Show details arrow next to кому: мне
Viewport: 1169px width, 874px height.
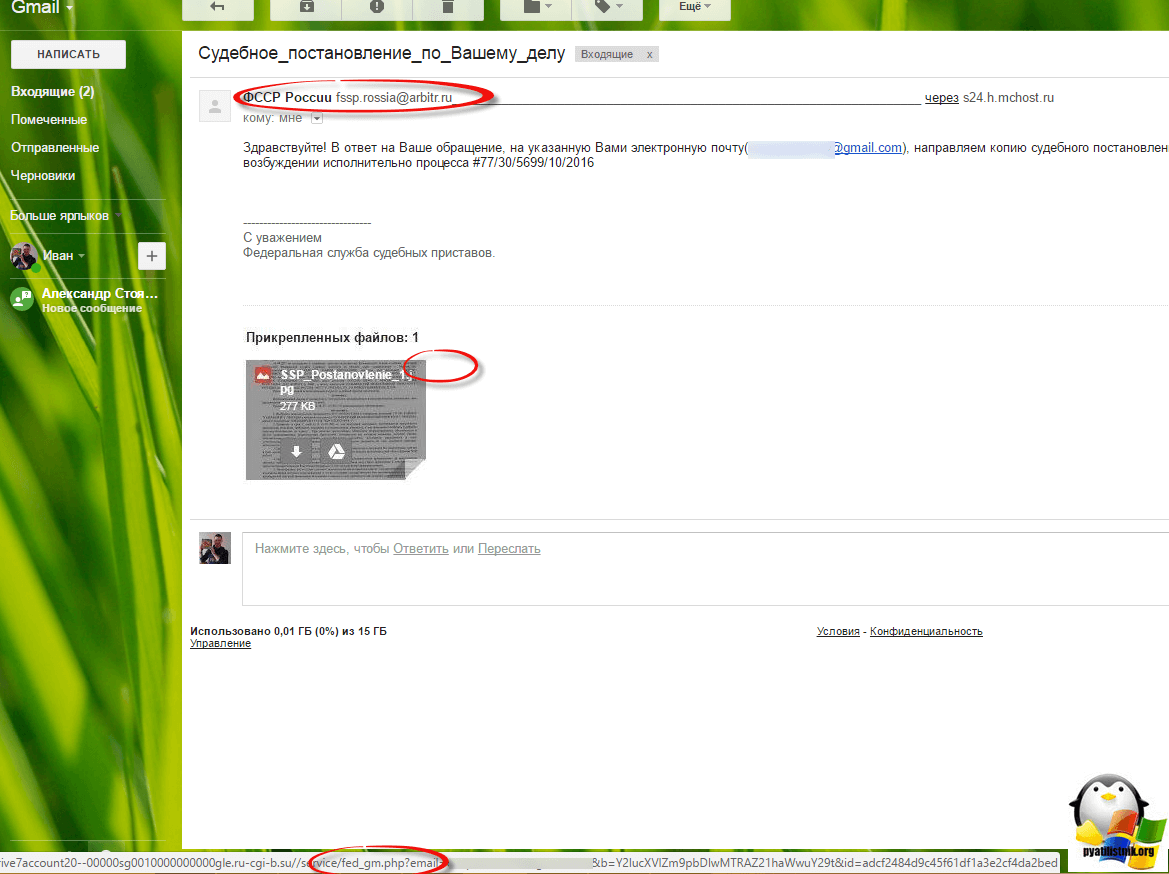tap(317, 118)
